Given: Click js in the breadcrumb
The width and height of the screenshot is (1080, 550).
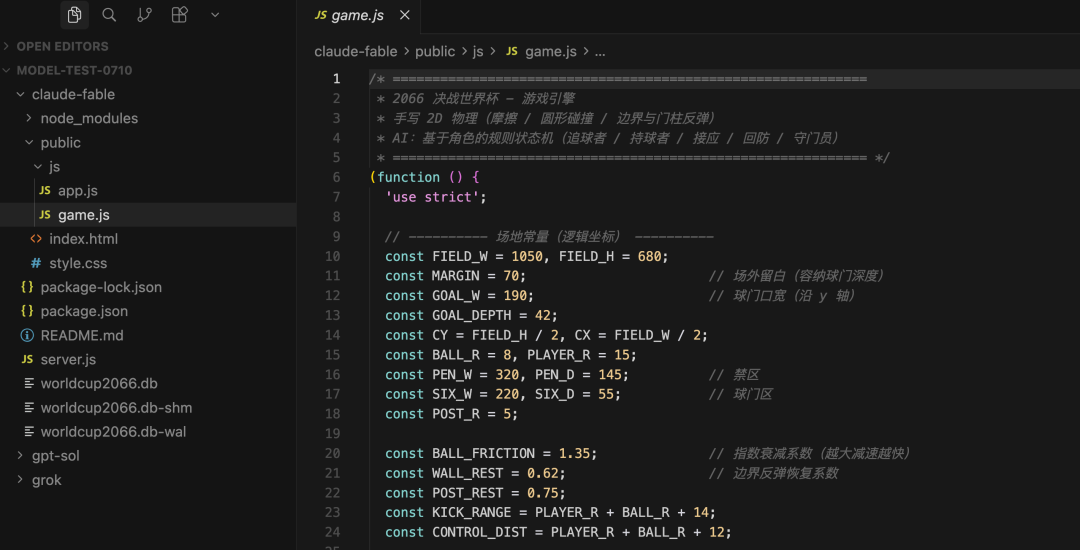Looking at the screenshot, I should tap(478, 52).
